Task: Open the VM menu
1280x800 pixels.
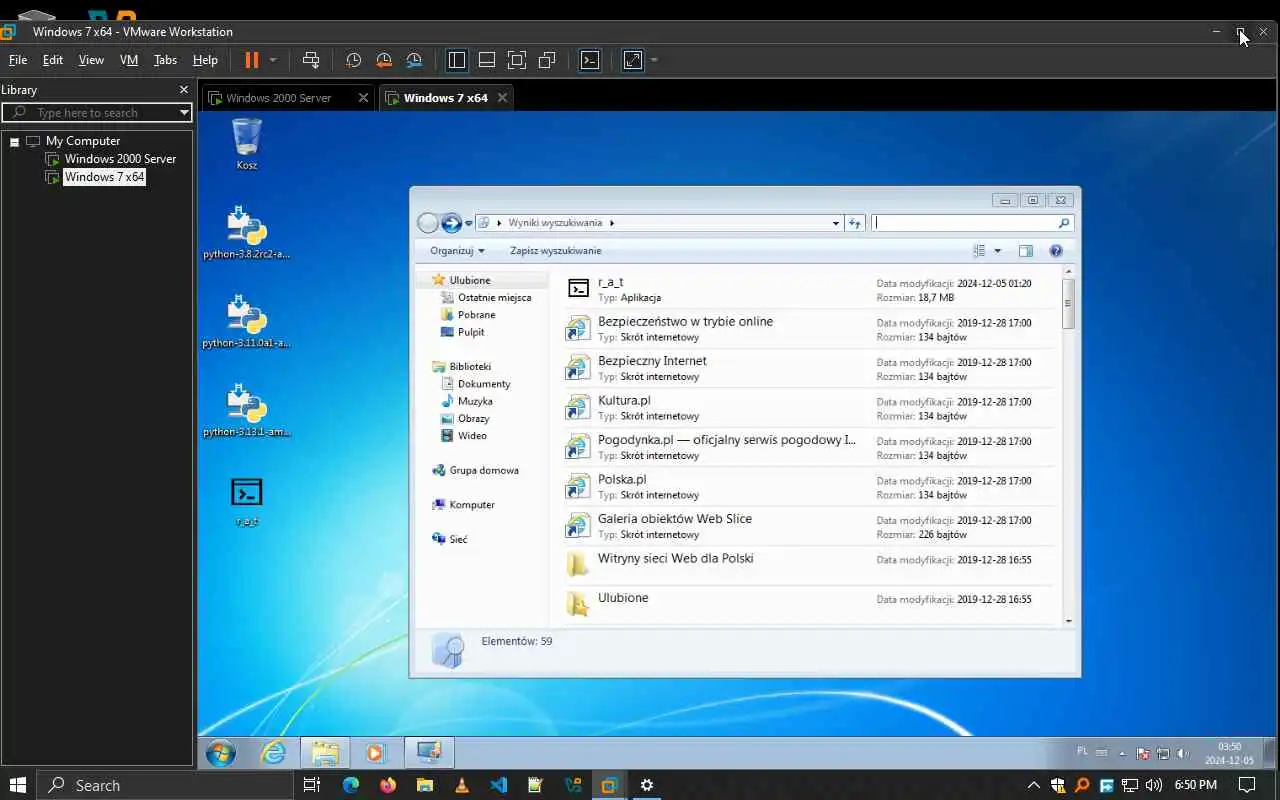Action: [x=129, y=60]
